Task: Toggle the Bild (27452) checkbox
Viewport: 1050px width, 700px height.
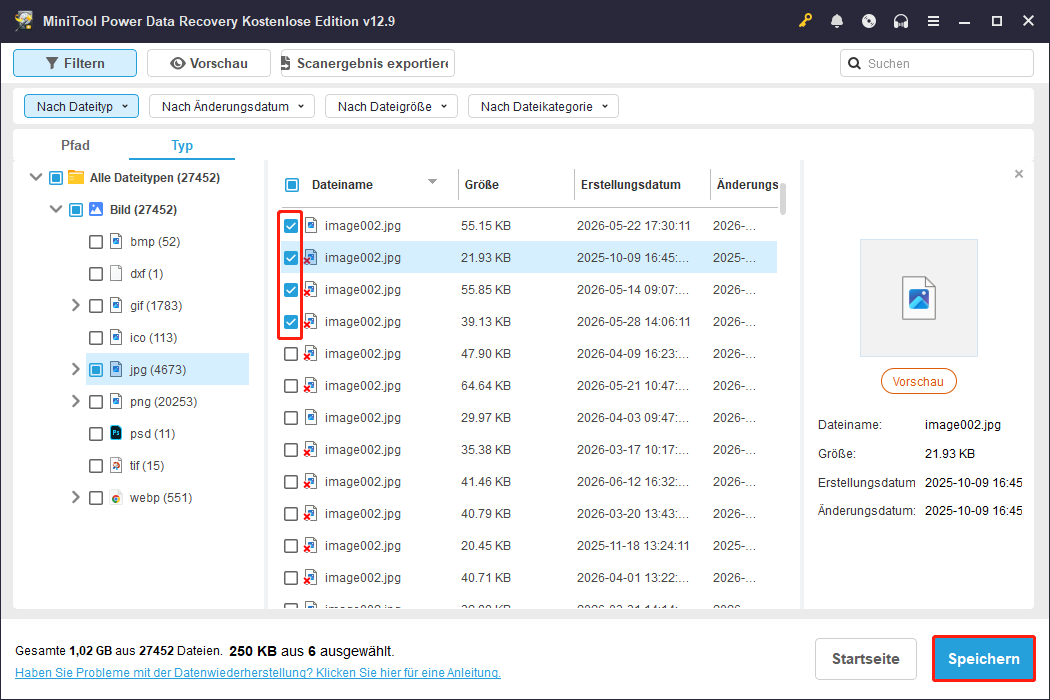Action: (76, 210)
